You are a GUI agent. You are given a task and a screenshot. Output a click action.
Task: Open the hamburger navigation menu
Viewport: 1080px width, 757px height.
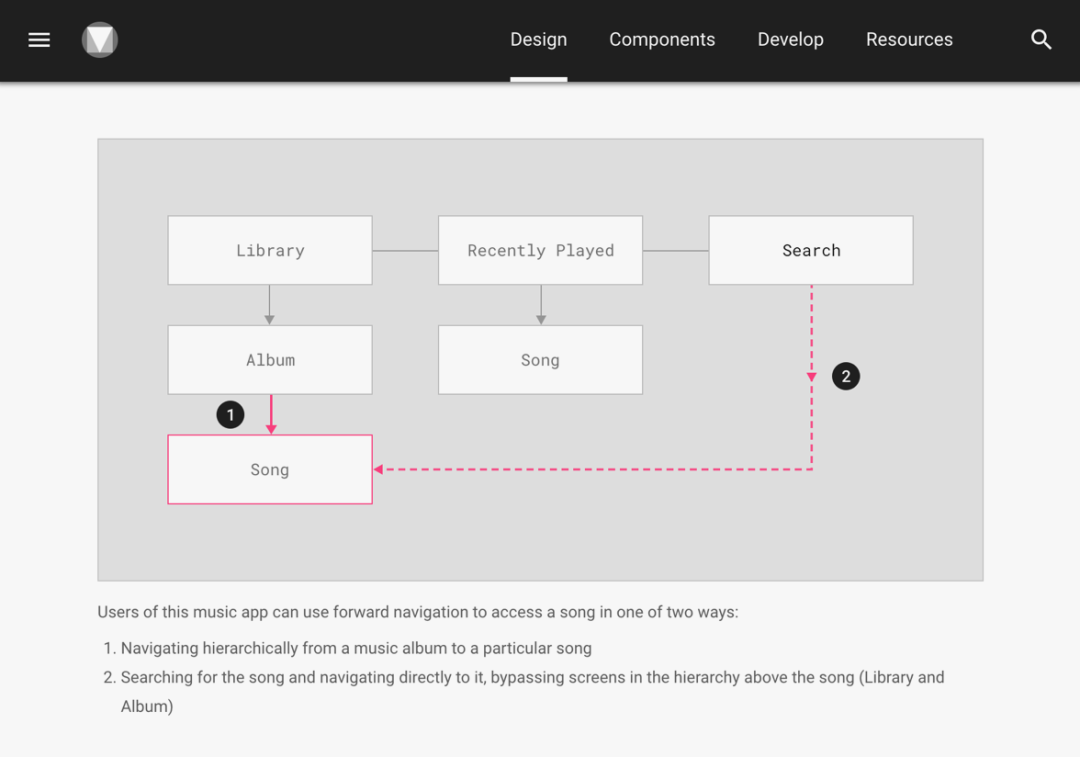[x=39, y=40]
